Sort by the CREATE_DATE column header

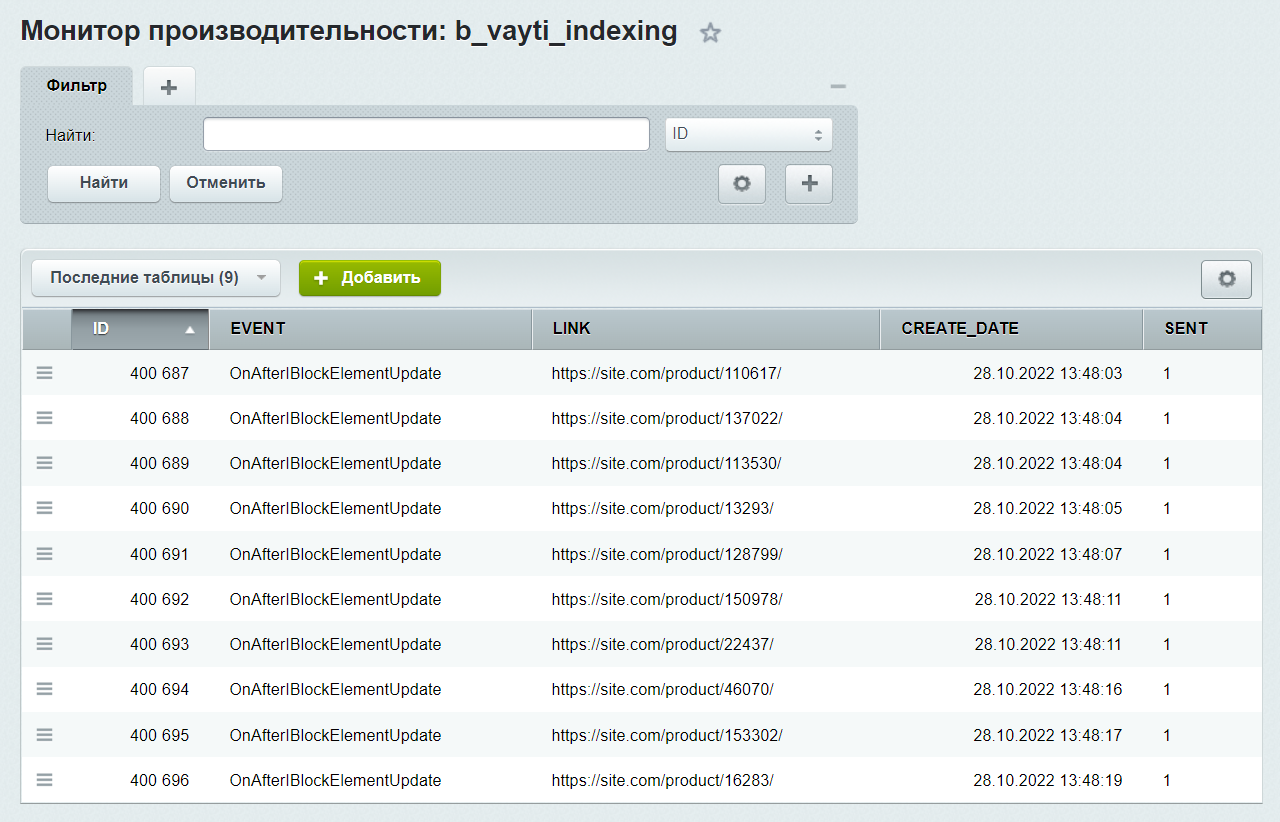[1012, 328]
